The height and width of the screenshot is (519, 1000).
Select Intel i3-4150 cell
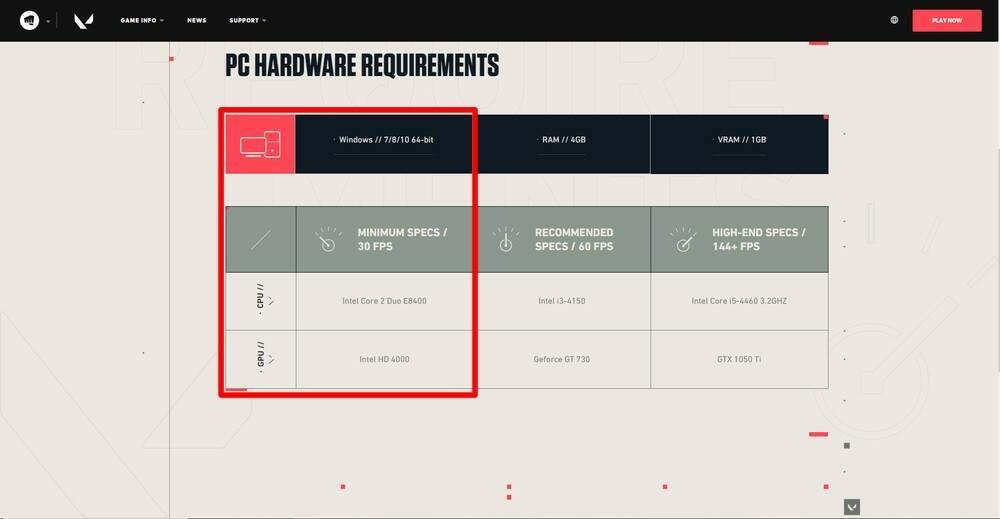(x=562, y=301)
